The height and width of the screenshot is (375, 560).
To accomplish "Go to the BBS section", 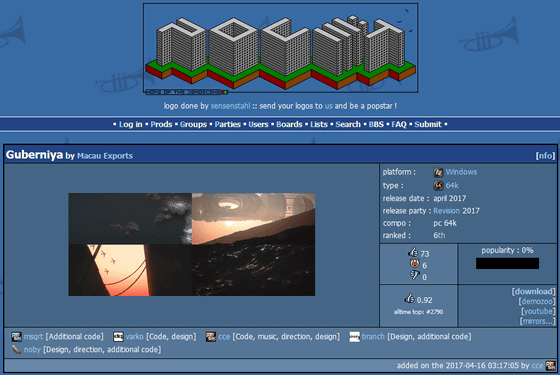I will 376,124.
